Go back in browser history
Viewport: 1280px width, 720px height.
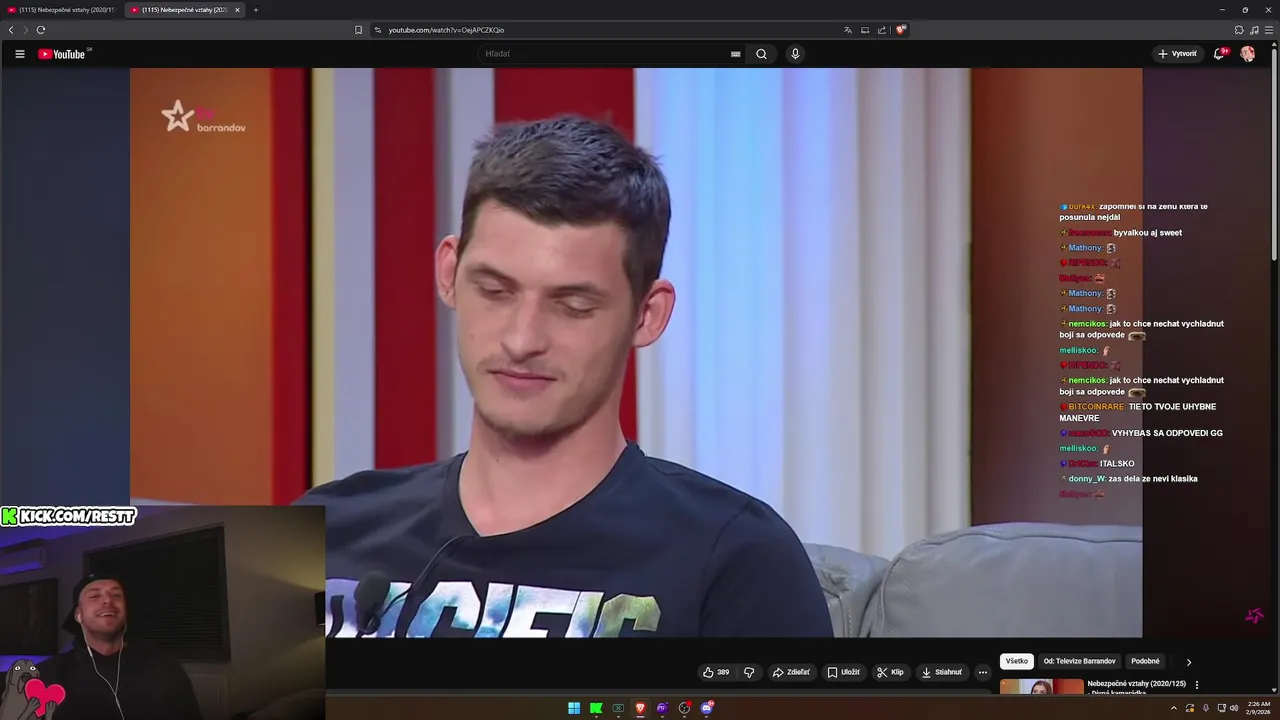(x=11, y=30)
